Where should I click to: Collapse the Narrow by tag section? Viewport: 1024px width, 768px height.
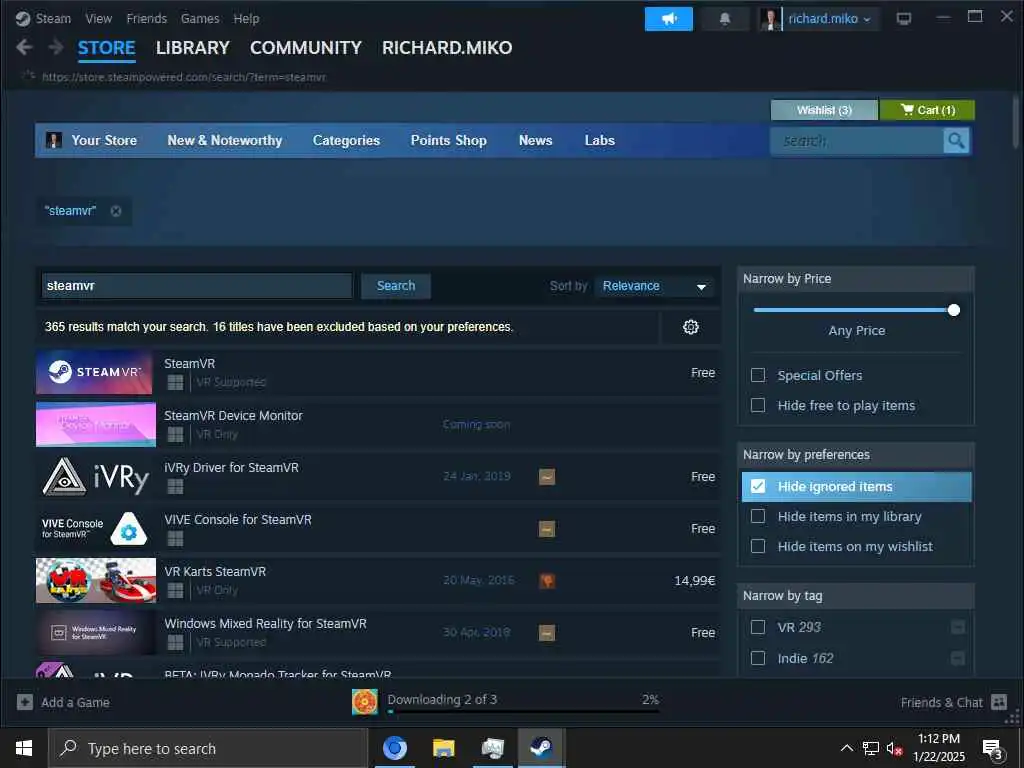pyautogui.click(x=856, y=596)
